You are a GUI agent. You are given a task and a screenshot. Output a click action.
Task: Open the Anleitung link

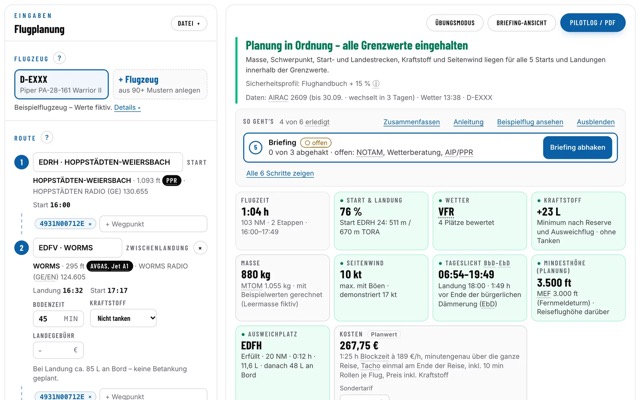[x=468, y=122]
